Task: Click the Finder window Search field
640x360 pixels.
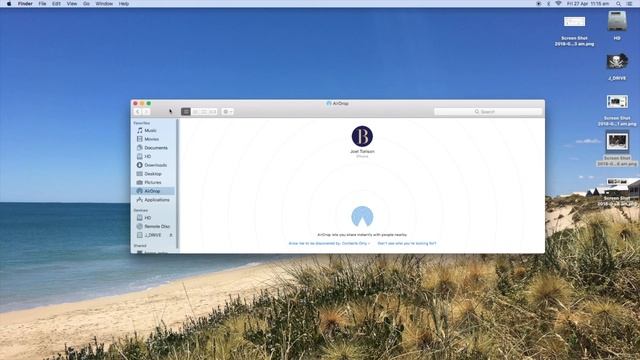Action: click(x=488, y=111)
